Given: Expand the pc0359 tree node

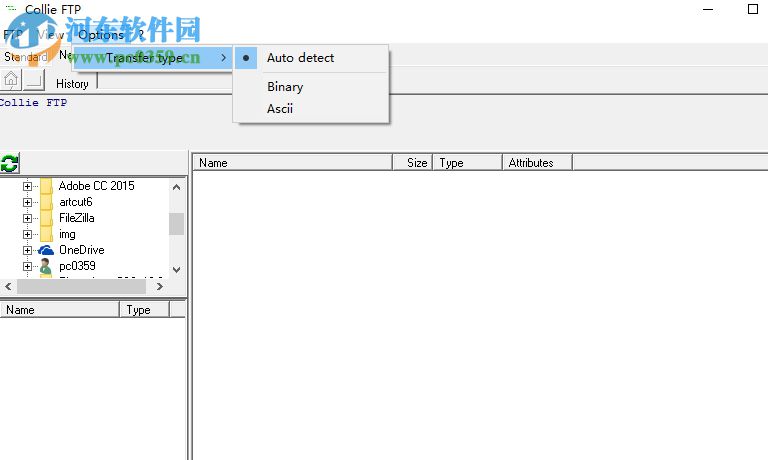Looking at the screenshot, I should coord(27,266).
